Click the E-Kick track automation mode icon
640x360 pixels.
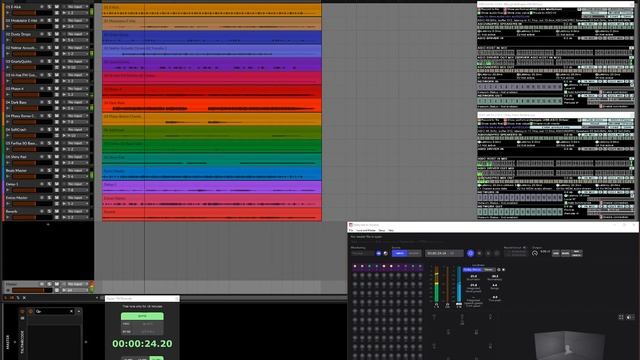(x=57, y=13)
